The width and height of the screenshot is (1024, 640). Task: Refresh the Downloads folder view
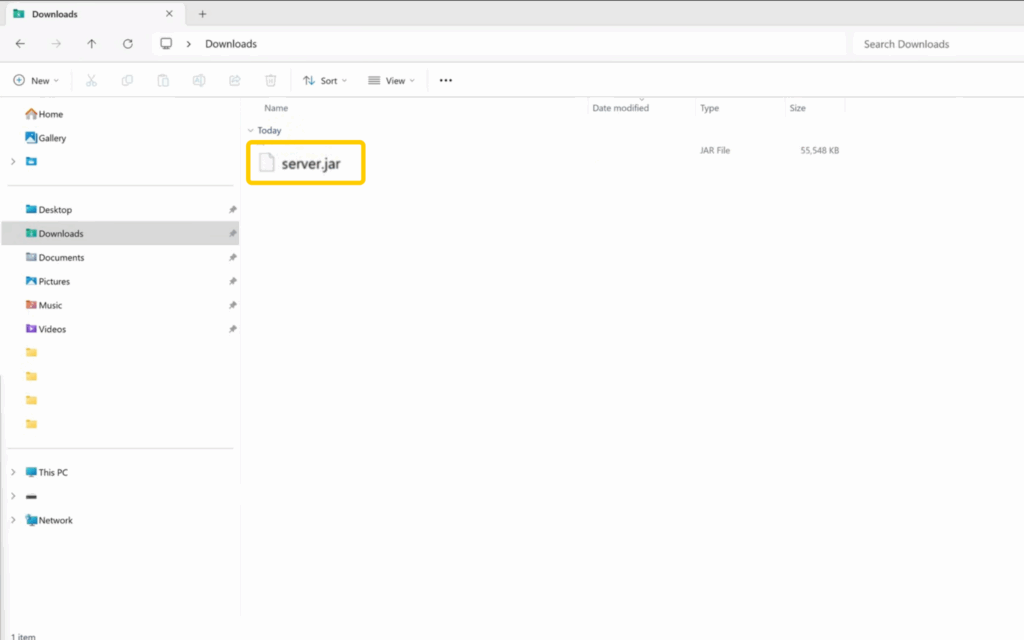point(128,44)
